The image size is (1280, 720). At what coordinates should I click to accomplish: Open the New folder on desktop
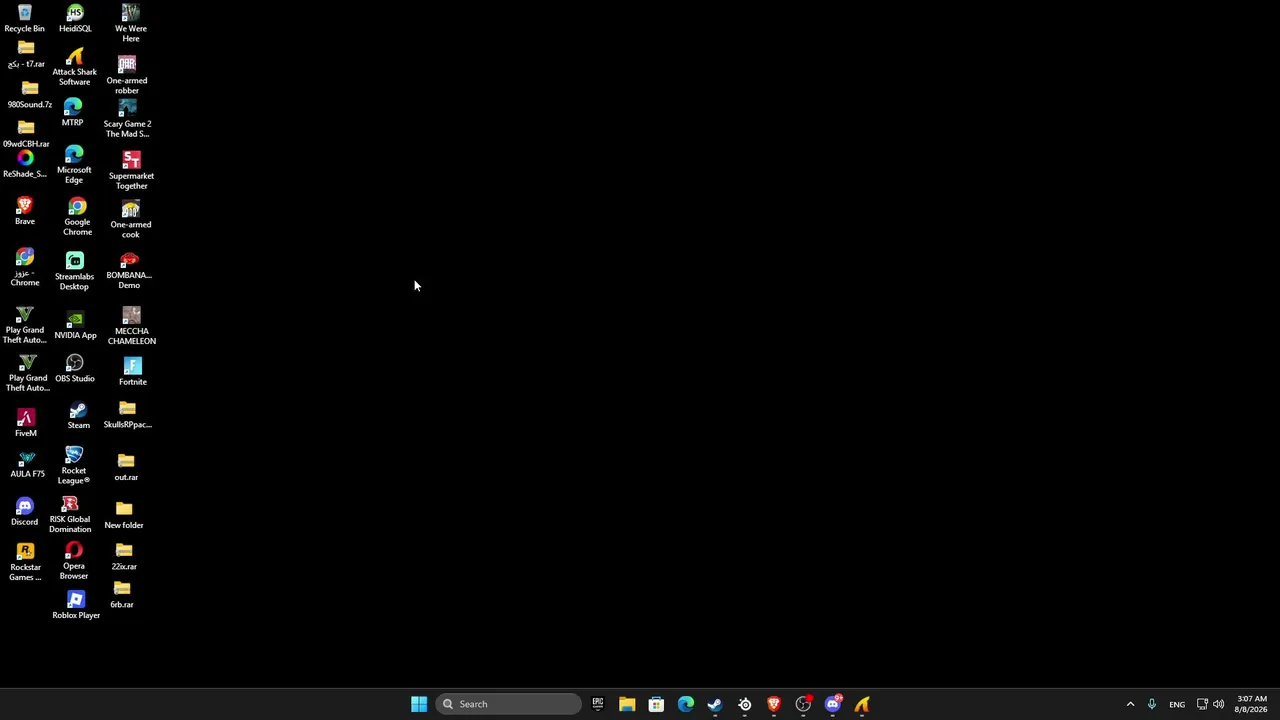click(x=124, y=515)
